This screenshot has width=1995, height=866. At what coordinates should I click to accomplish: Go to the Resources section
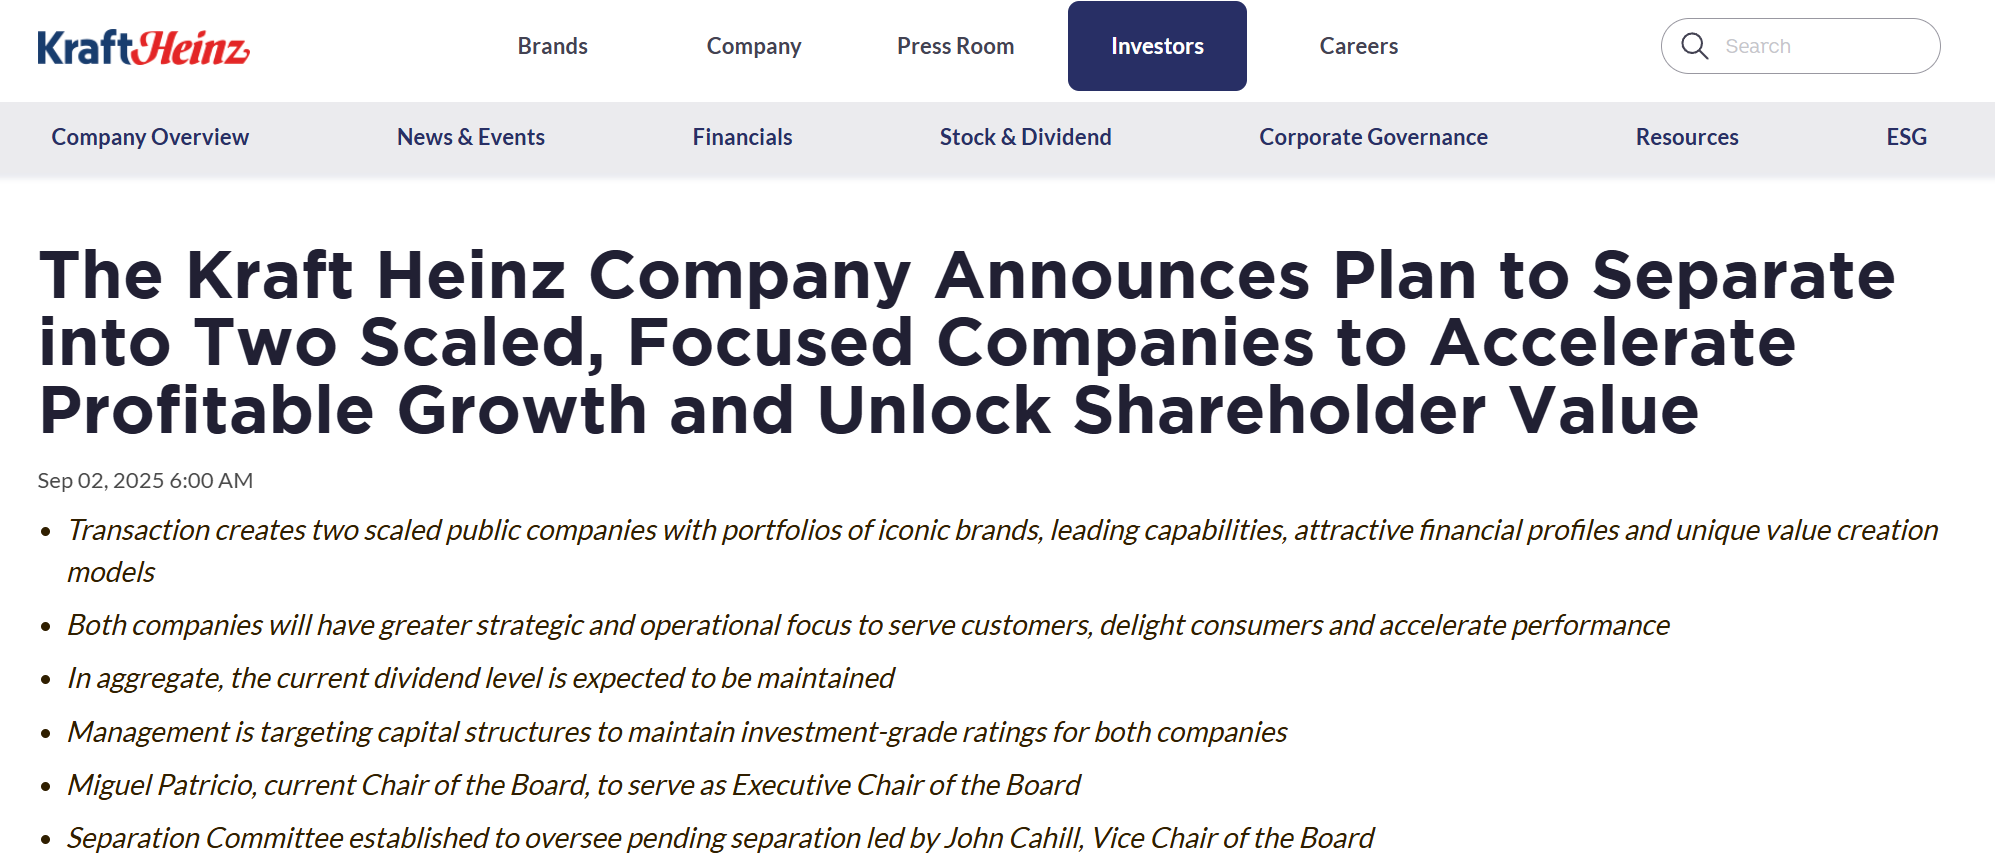click(x=1686, y=137)
